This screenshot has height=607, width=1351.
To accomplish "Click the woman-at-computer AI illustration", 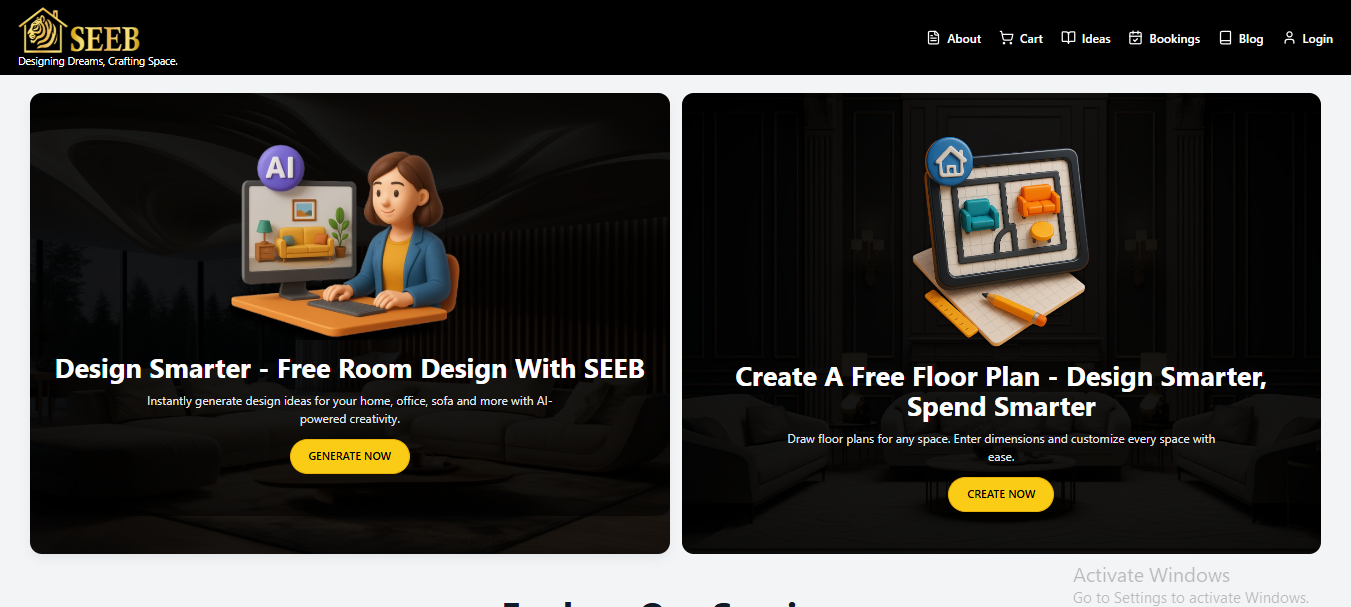I will [x=346, y=240].
